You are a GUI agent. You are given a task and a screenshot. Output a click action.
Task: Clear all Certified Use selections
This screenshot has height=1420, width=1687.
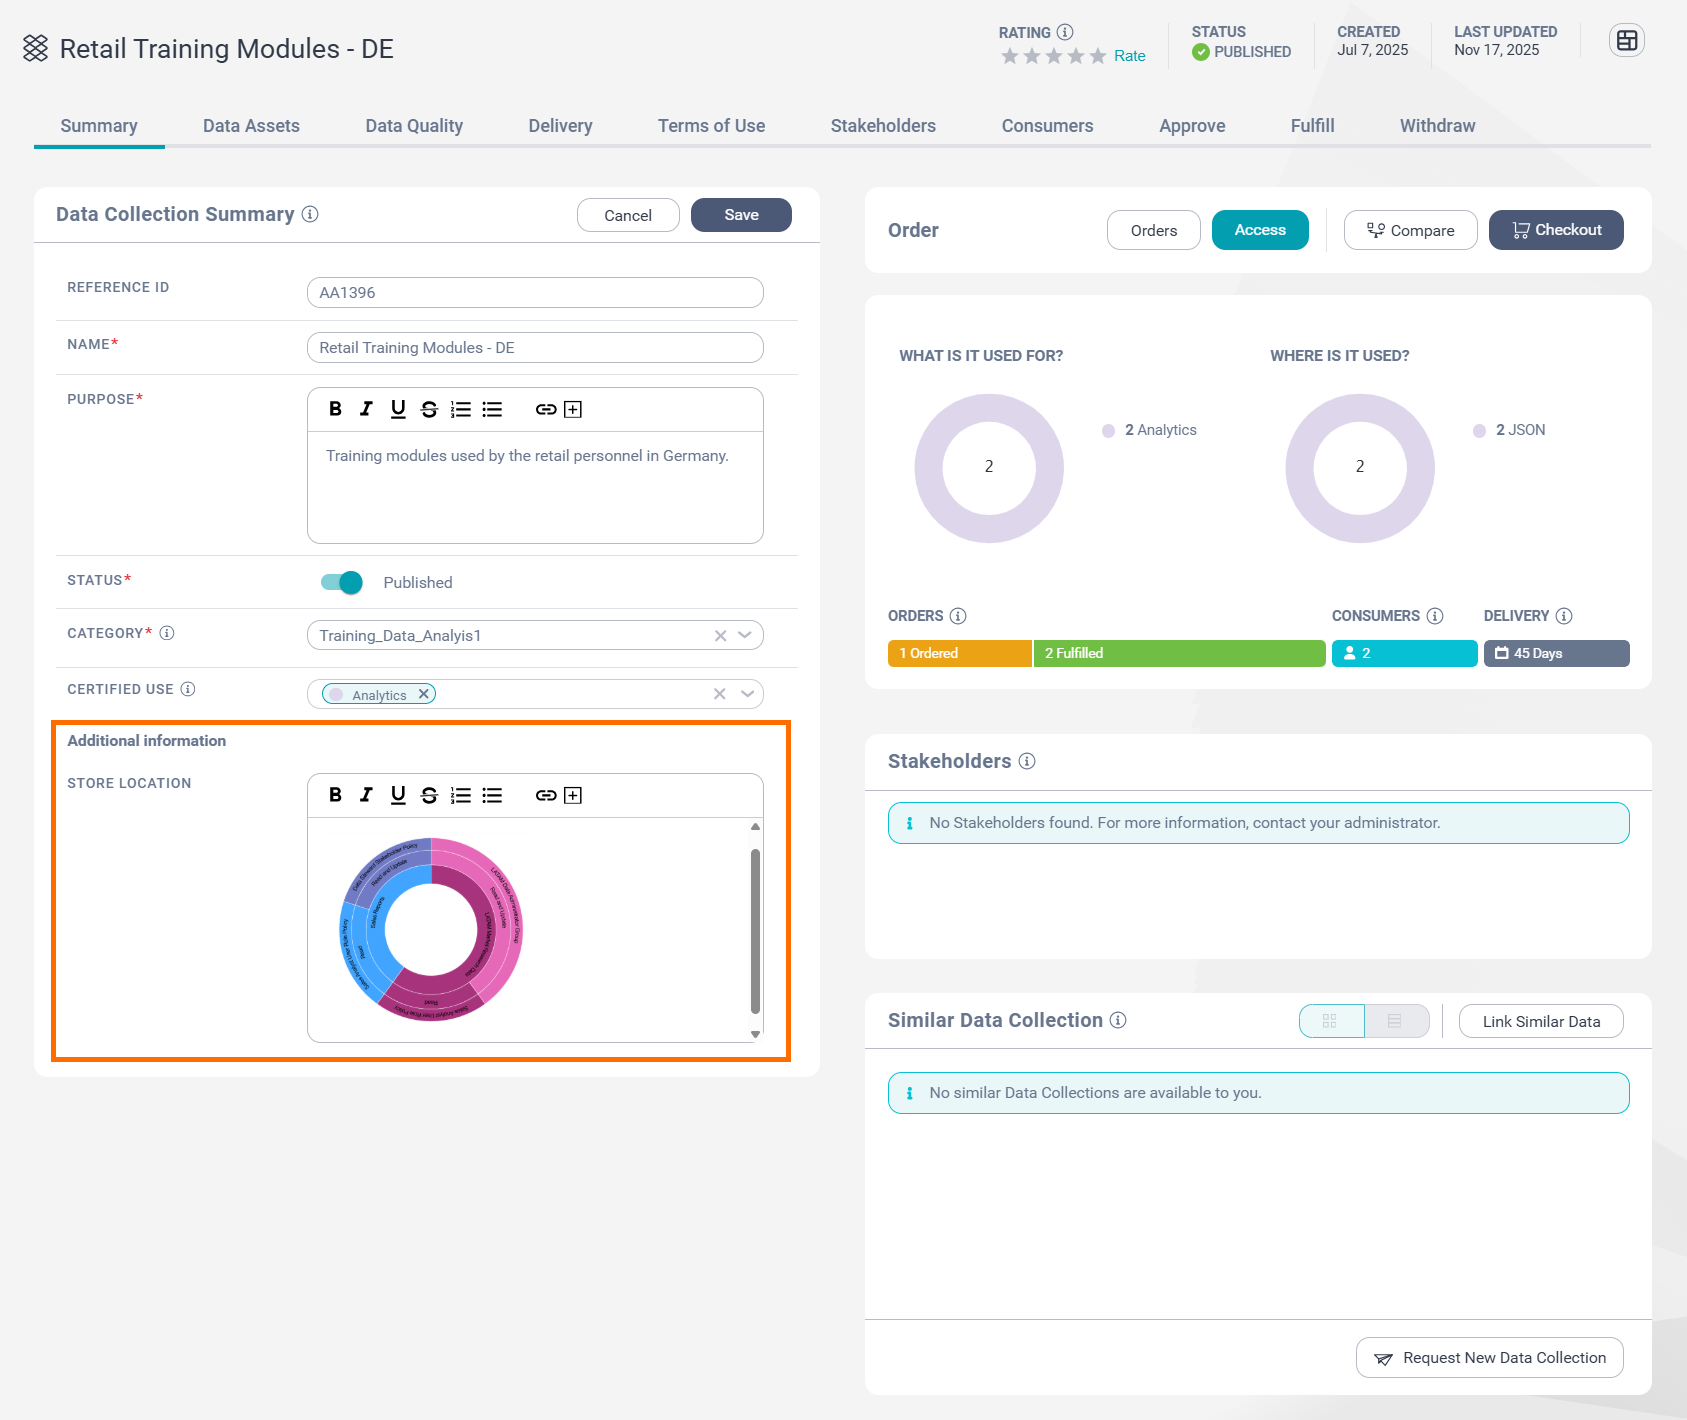[x=719, y=694]
